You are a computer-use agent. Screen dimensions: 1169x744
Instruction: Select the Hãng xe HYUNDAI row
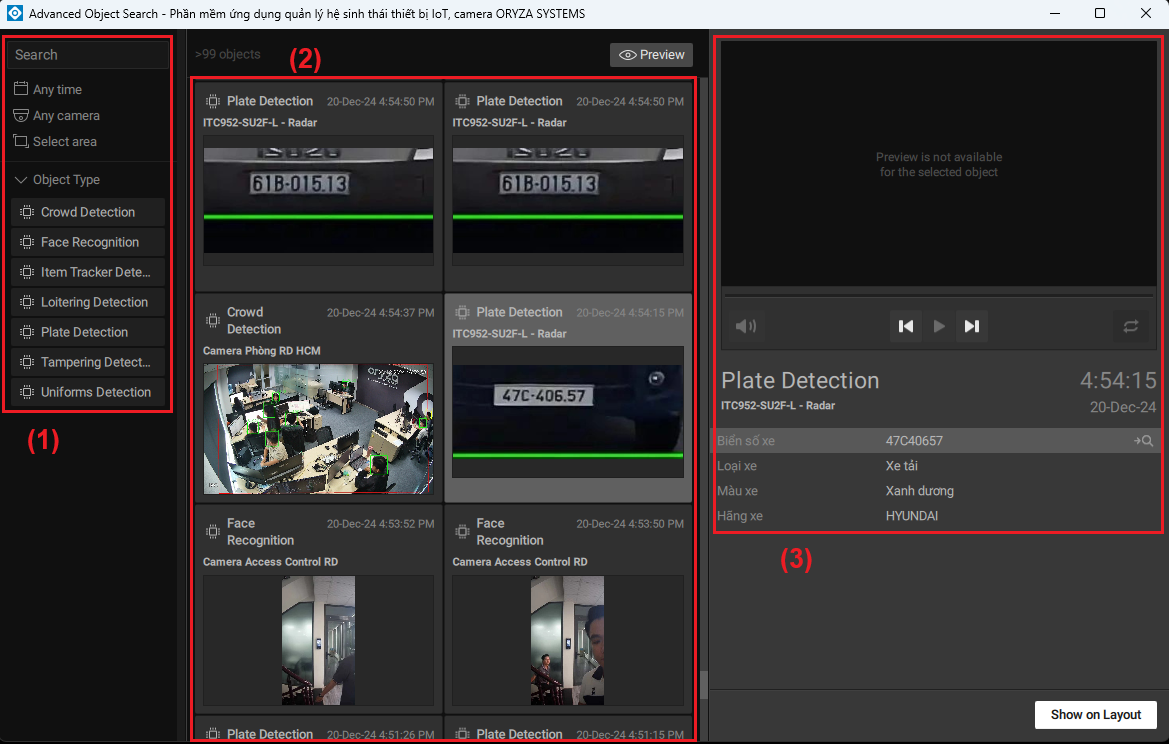[936, 516]
